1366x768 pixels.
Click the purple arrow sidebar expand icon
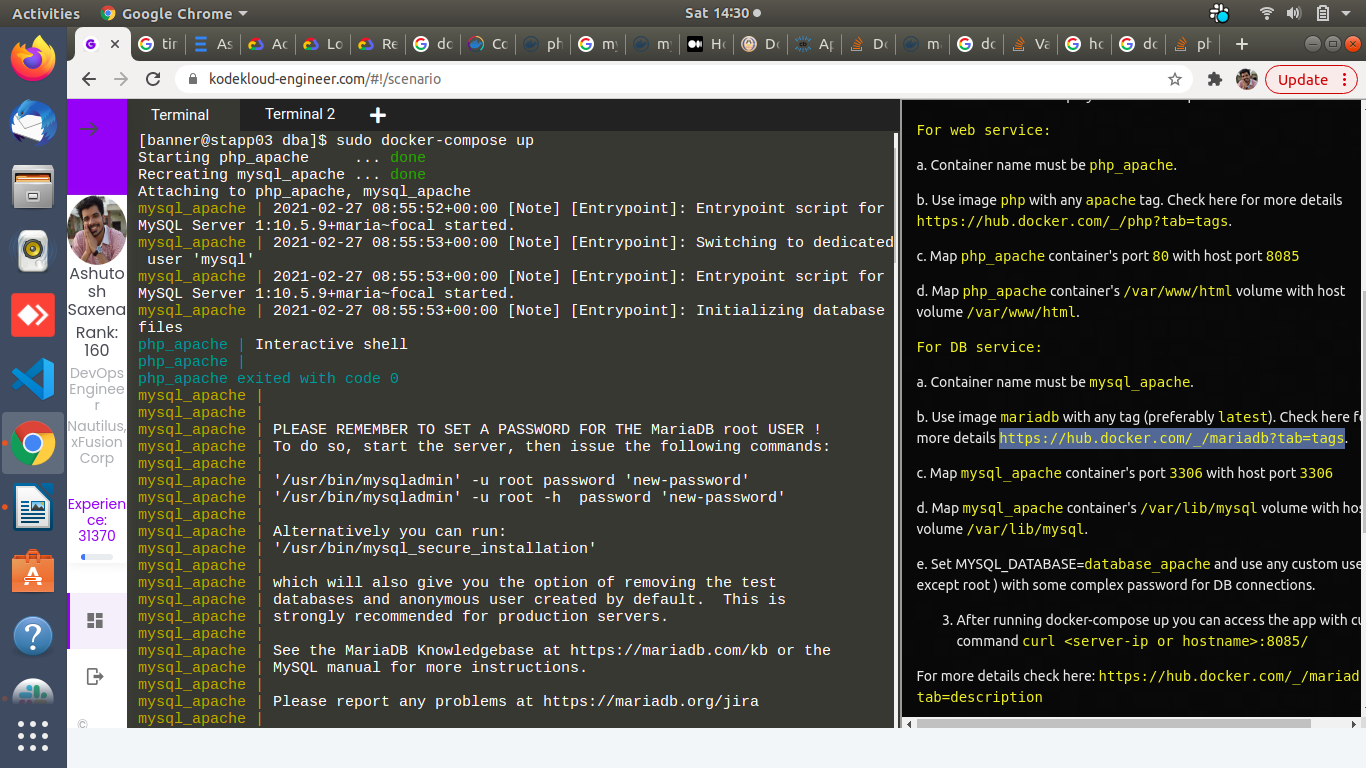(x=88, y=128)
